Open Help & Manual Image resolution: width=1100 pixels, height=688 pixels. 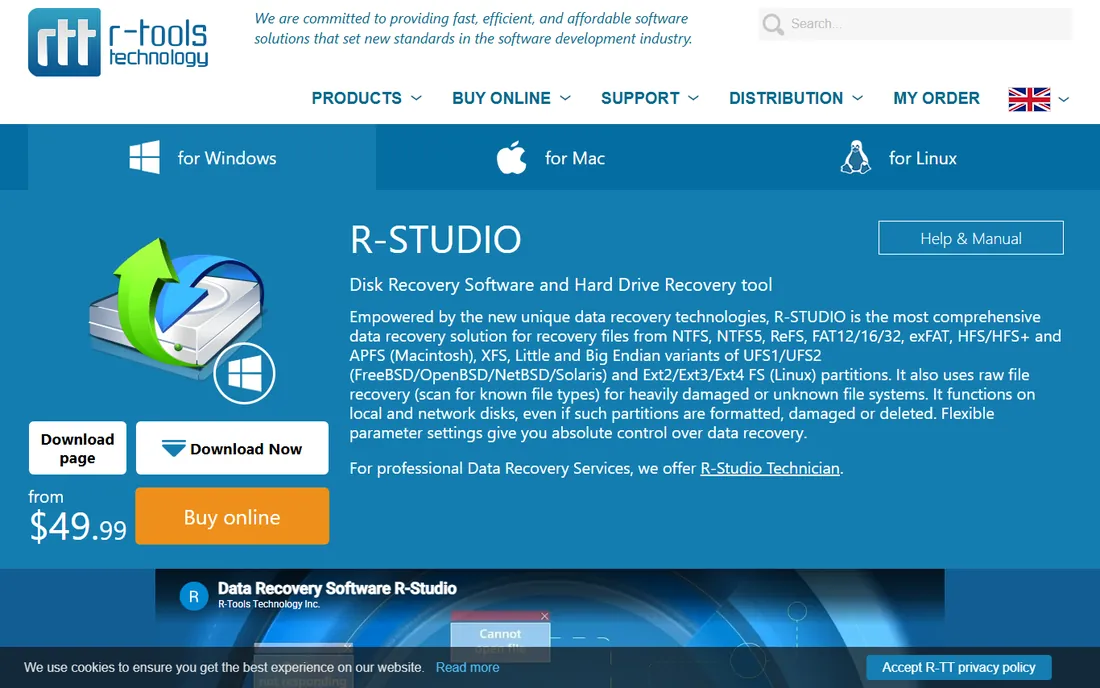coord(970,238)
